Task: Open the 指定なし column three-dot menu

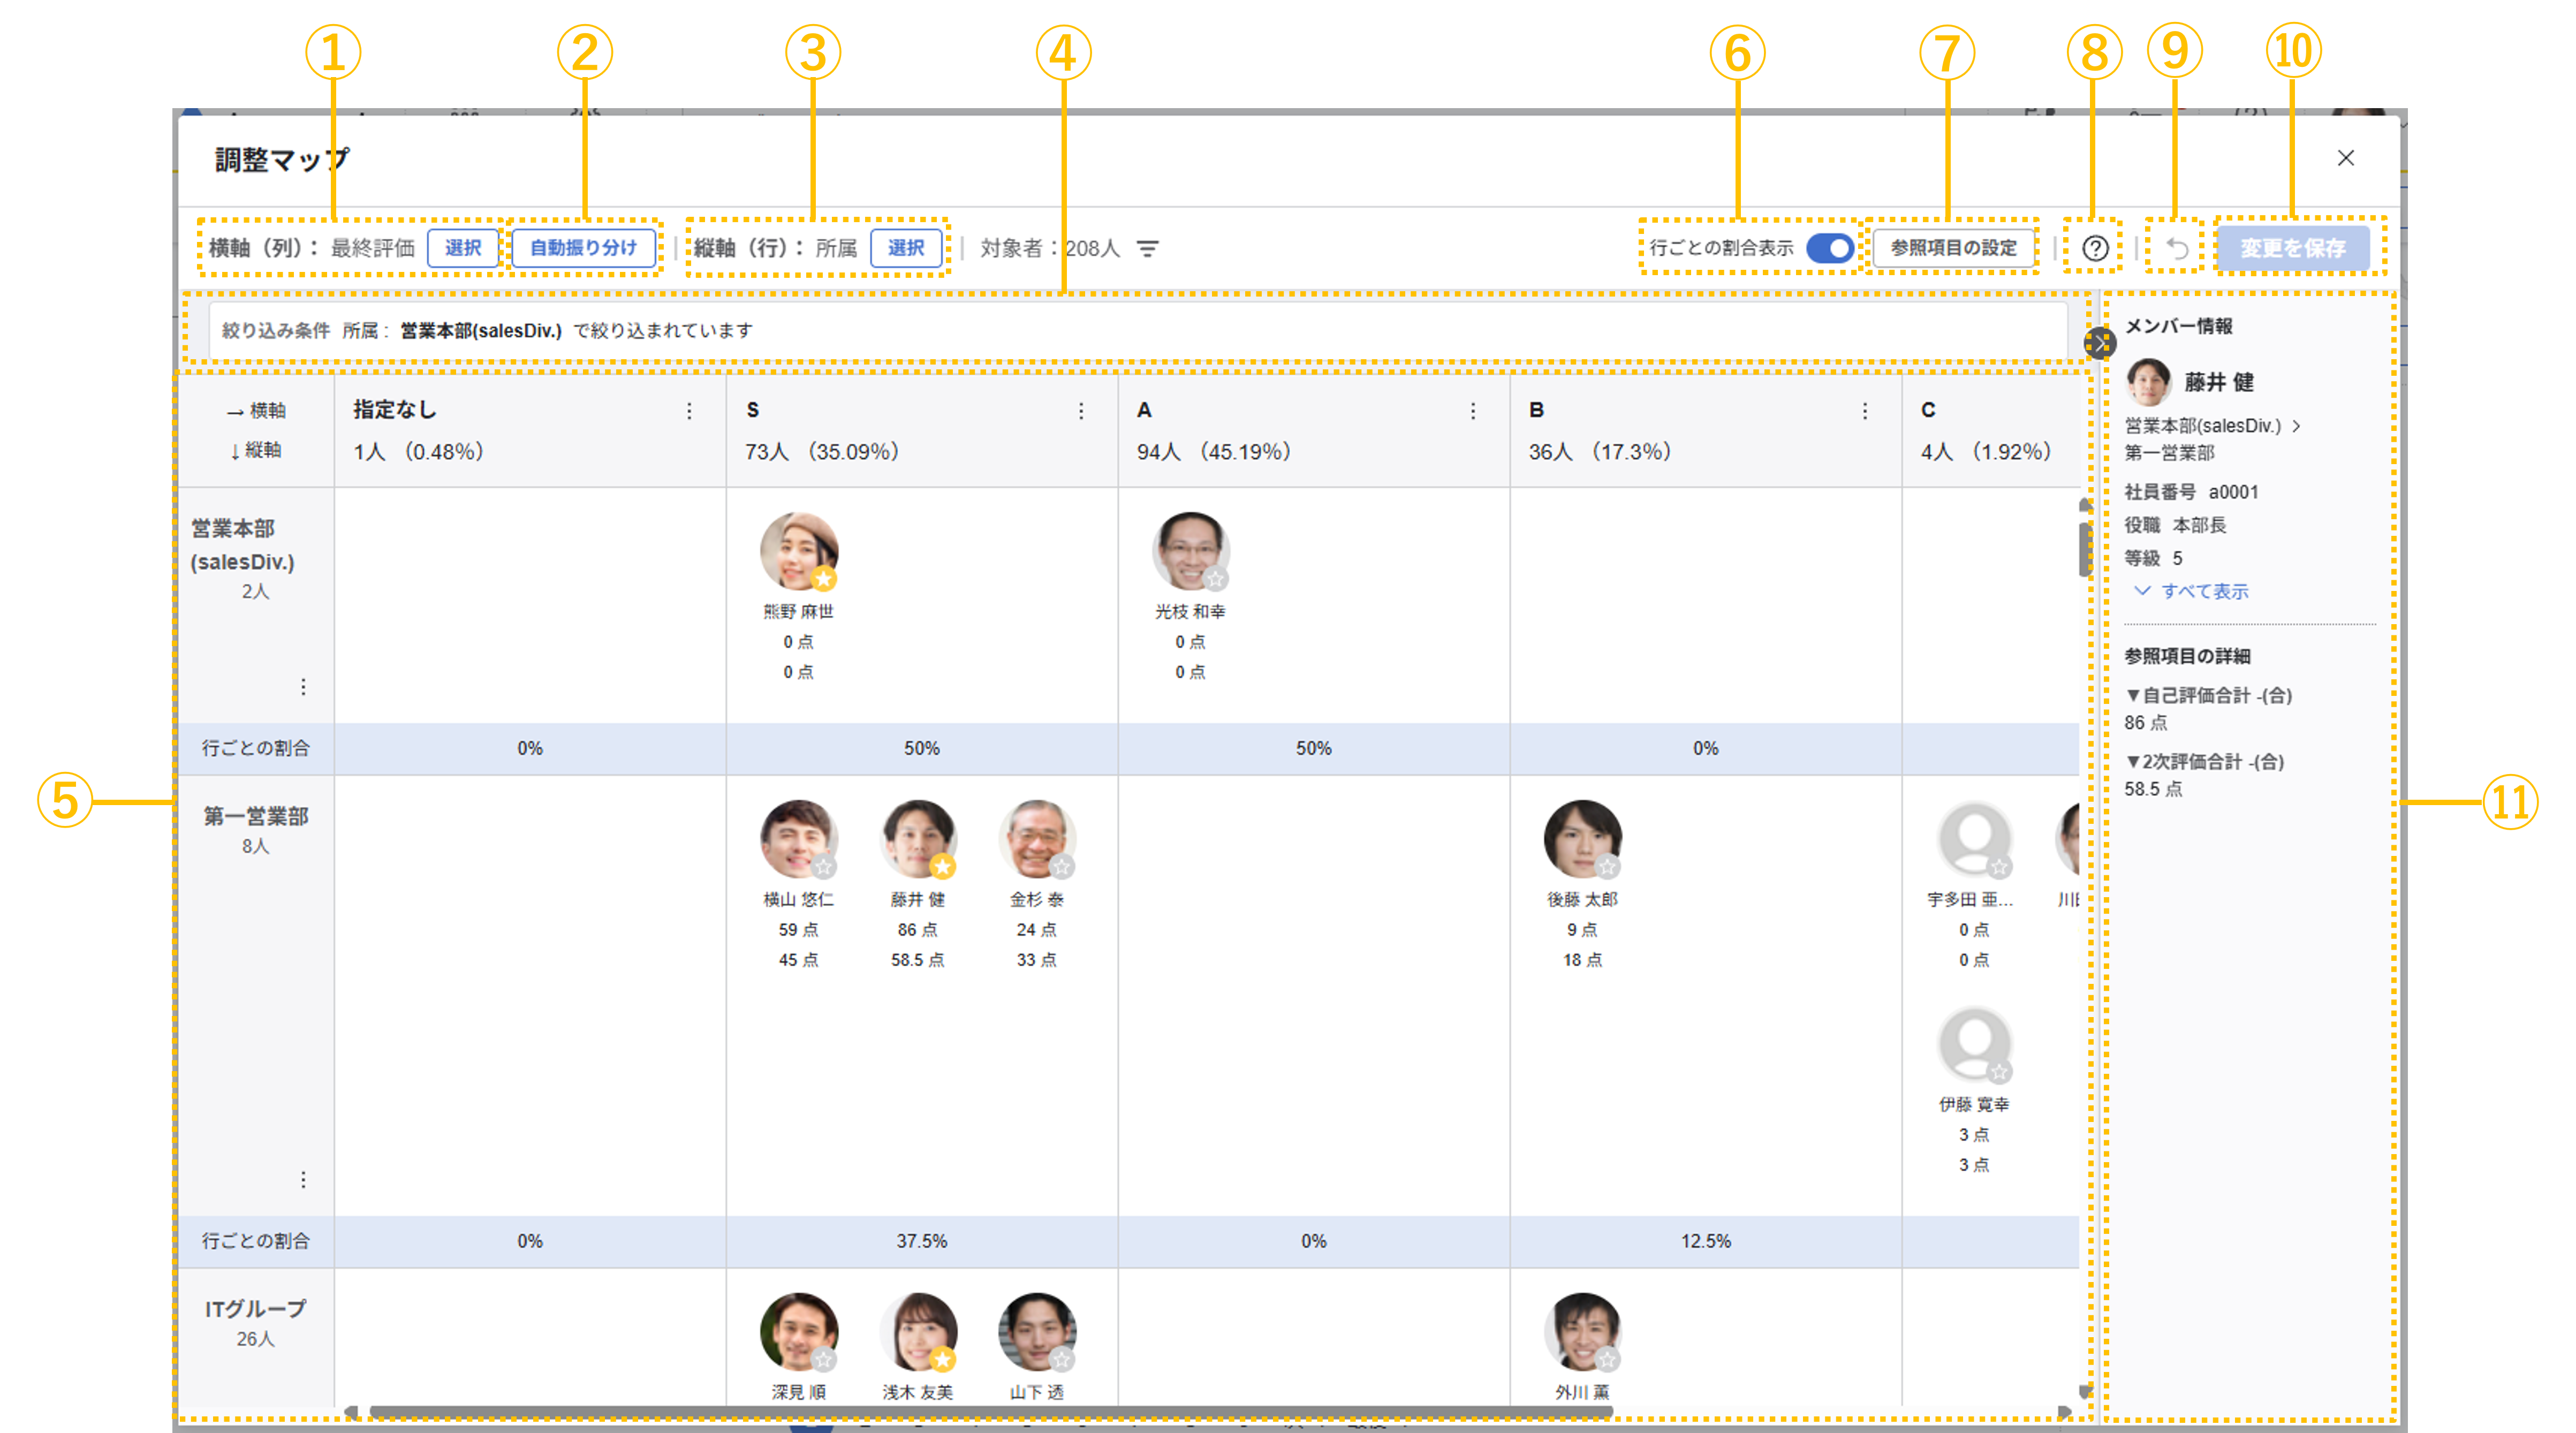Action: pyautogui.click(x=689, y=411)
